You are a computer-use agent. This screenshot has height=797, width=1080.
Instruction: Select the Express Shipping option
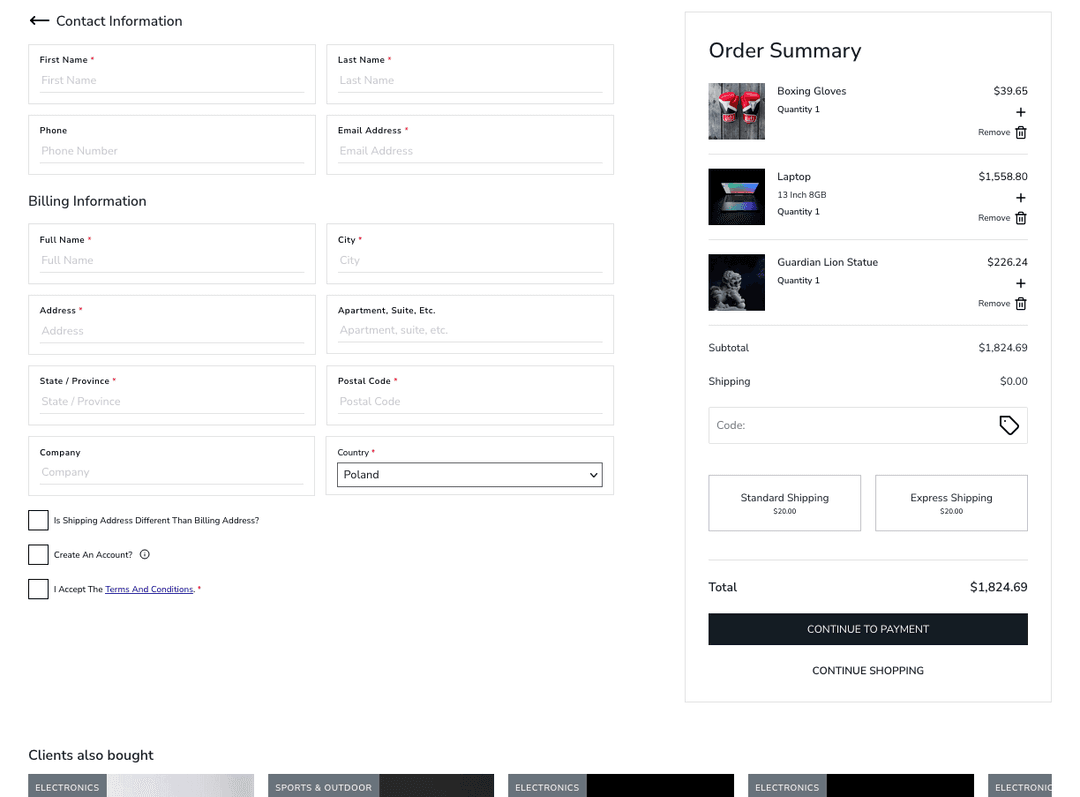pos(950,503)
